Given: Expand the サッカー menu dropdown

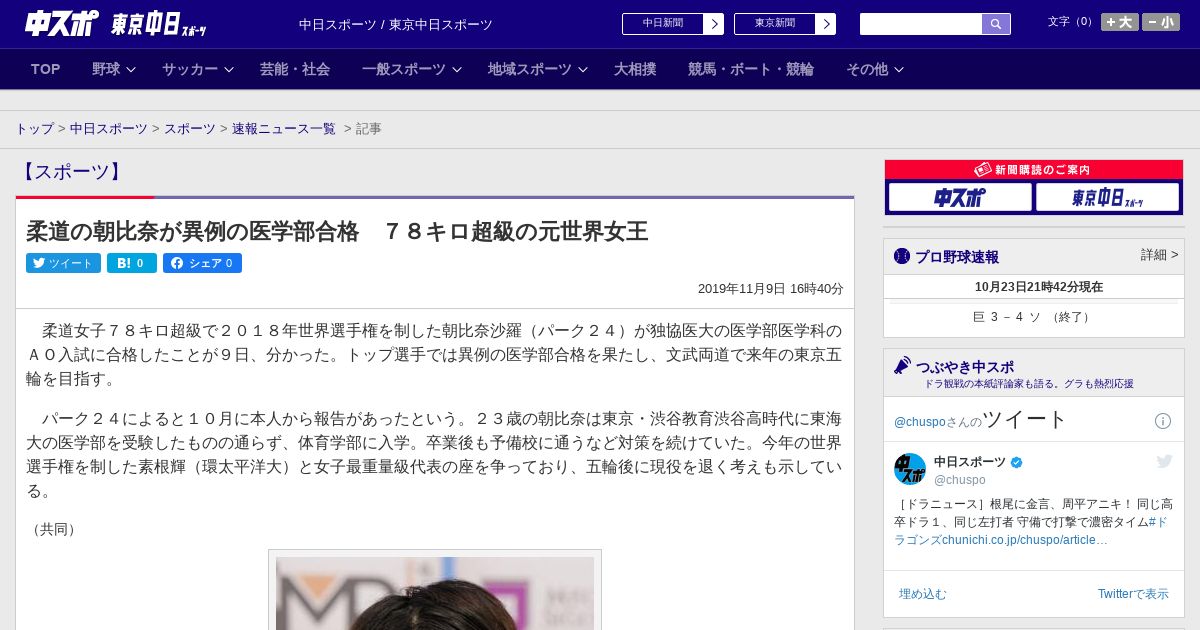Looking at the screenshot, I should point(198,69).
